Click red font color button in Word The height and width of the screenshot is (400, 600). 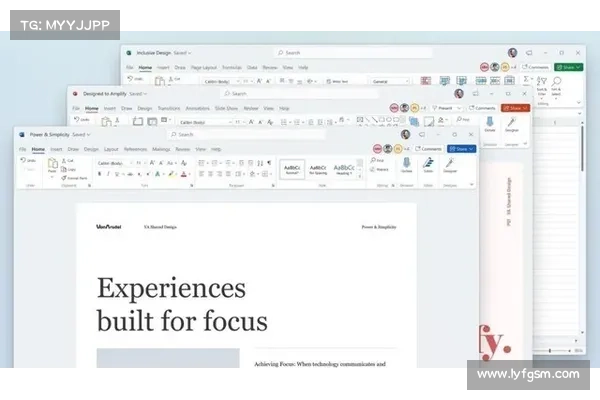click(184, 174)
